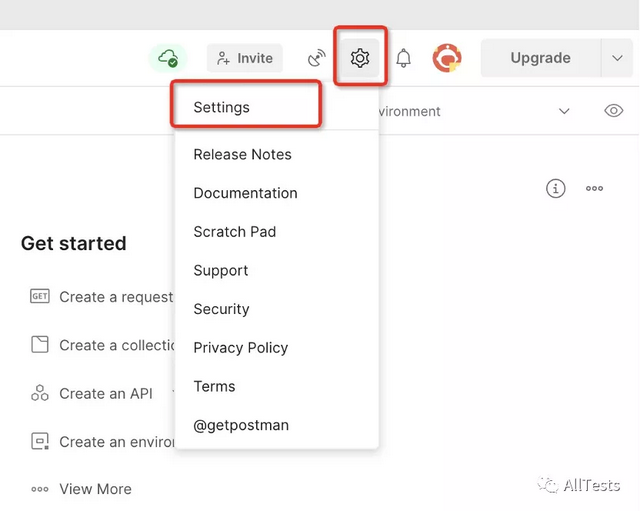Toggle the environment quick look eye

(x=613, y=111)
